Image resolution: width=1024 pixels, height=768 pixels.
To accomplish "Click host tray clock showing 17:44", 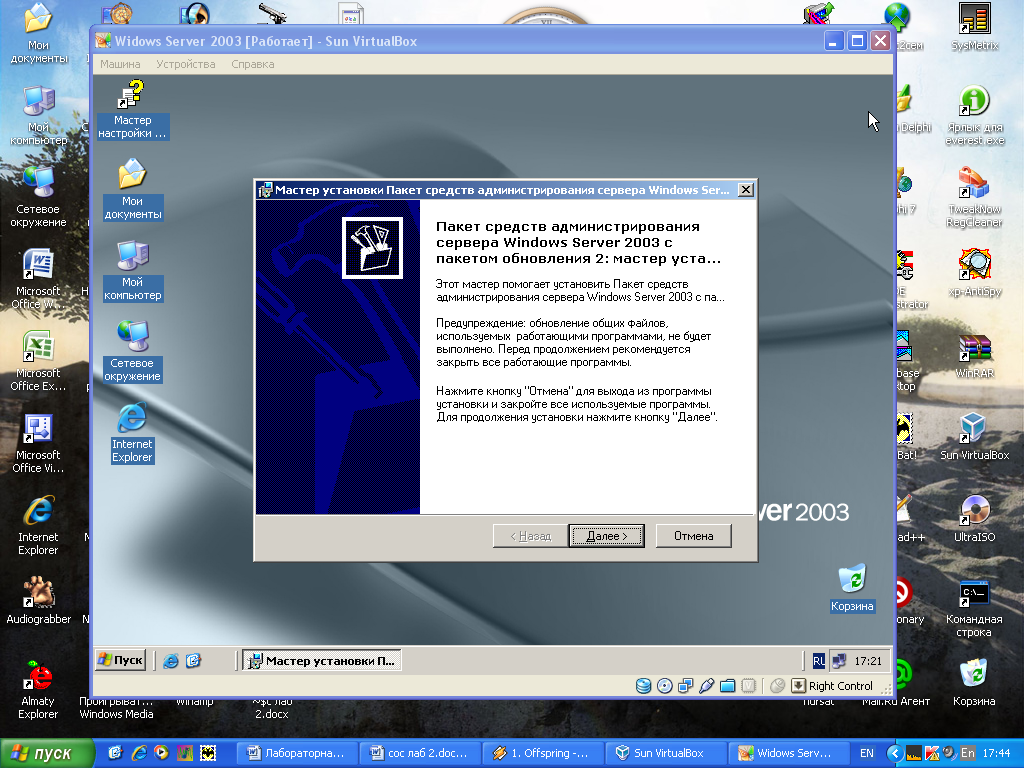I will (996, 753).
